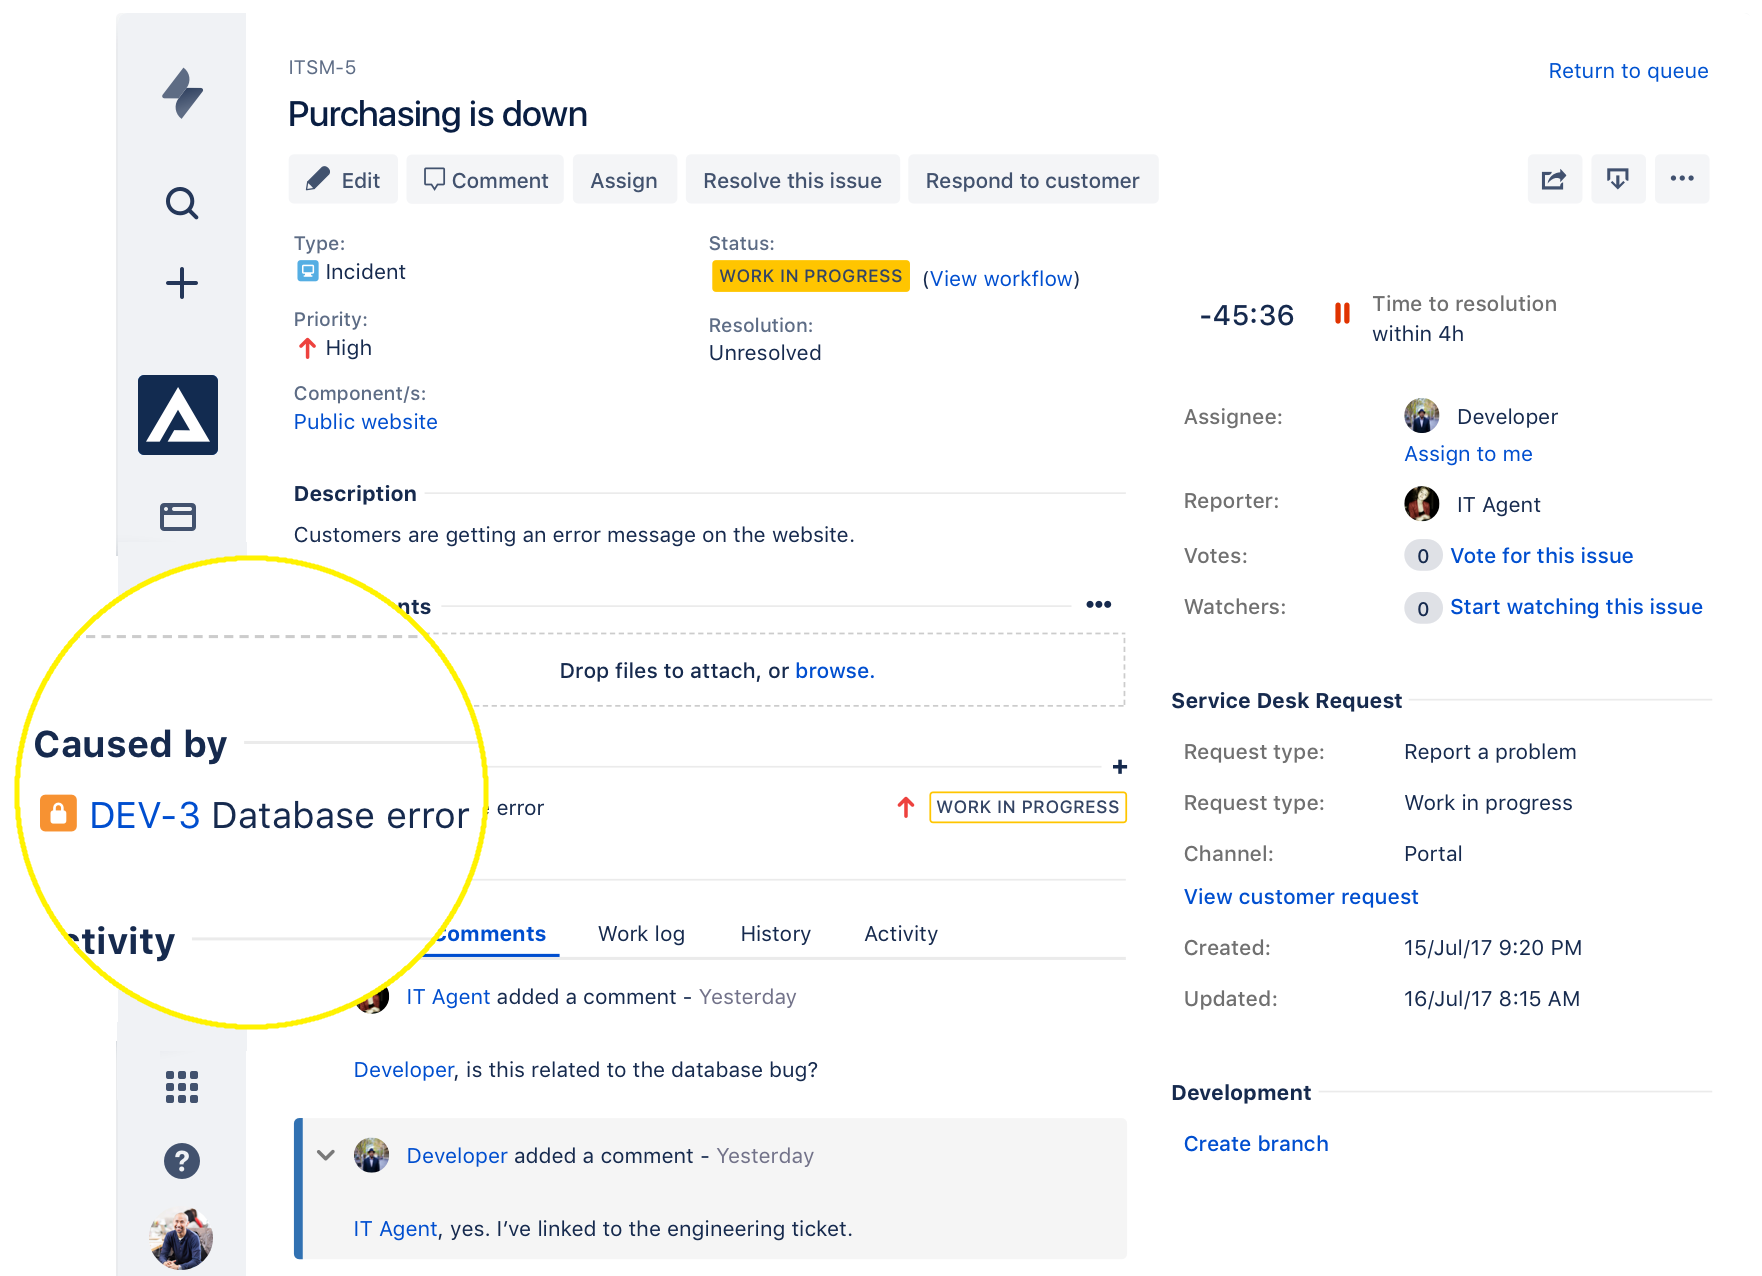
Task: Click the orange lock icon beside DEV-3
Action: (58, 813)
